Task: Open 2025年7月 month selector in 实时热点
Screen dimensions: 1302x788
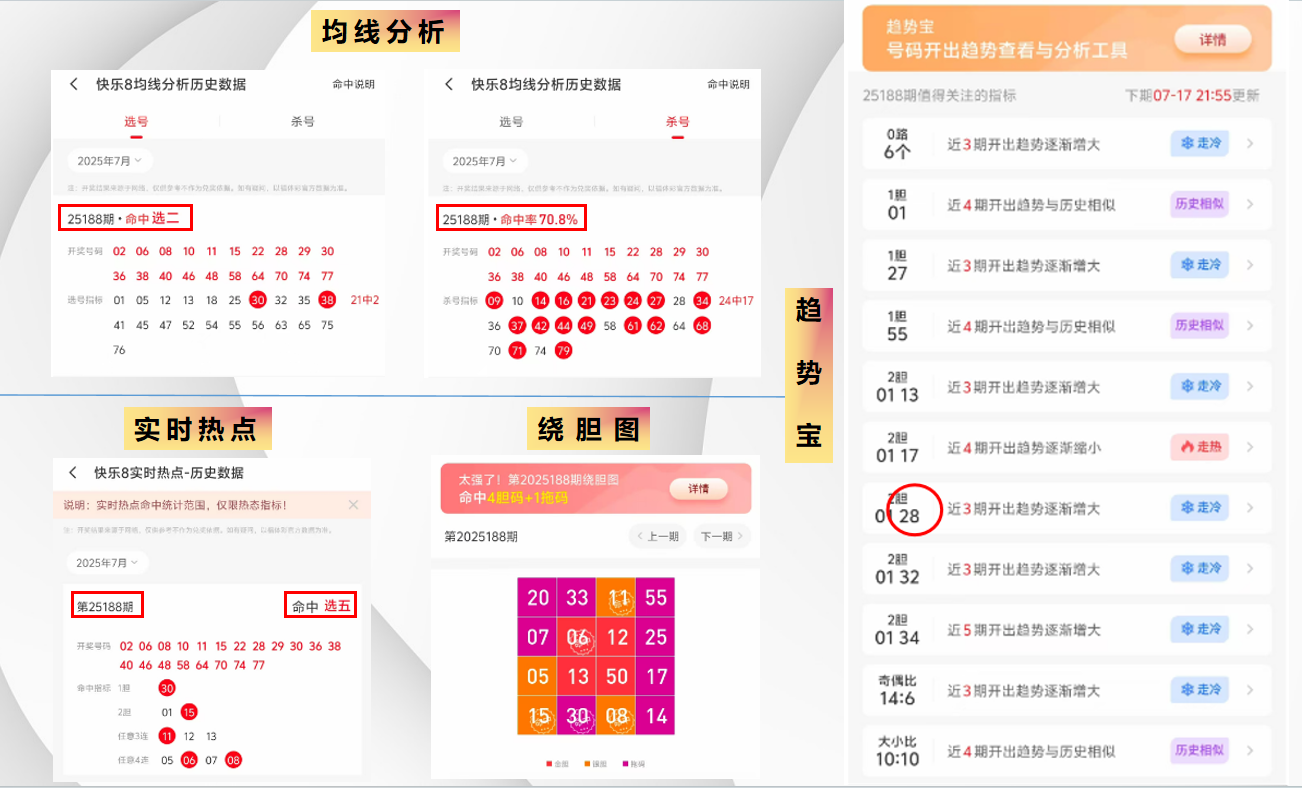Action: pos(108,563)
